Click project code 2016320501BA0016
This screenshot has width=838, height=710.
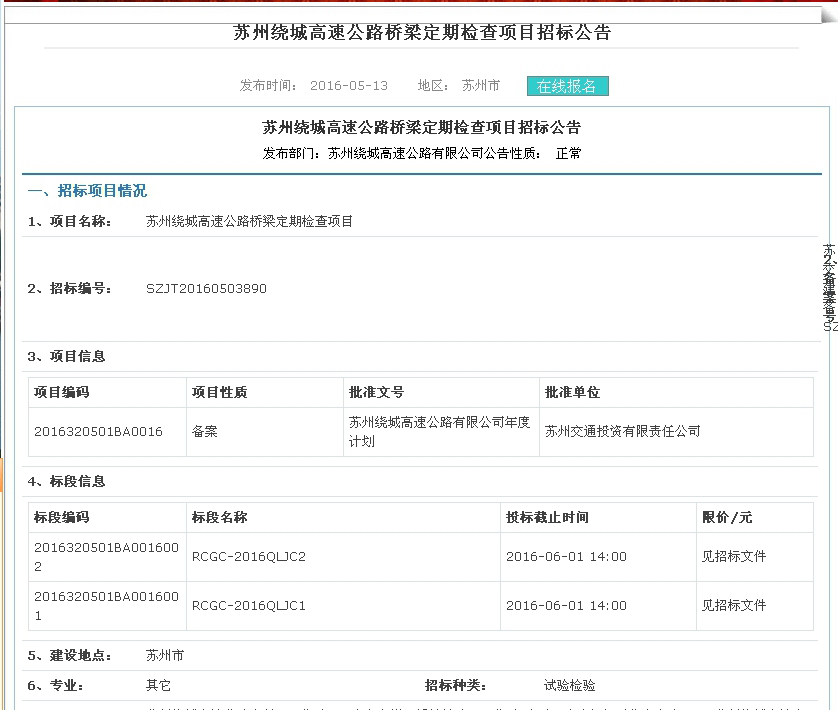pos(98,432)
